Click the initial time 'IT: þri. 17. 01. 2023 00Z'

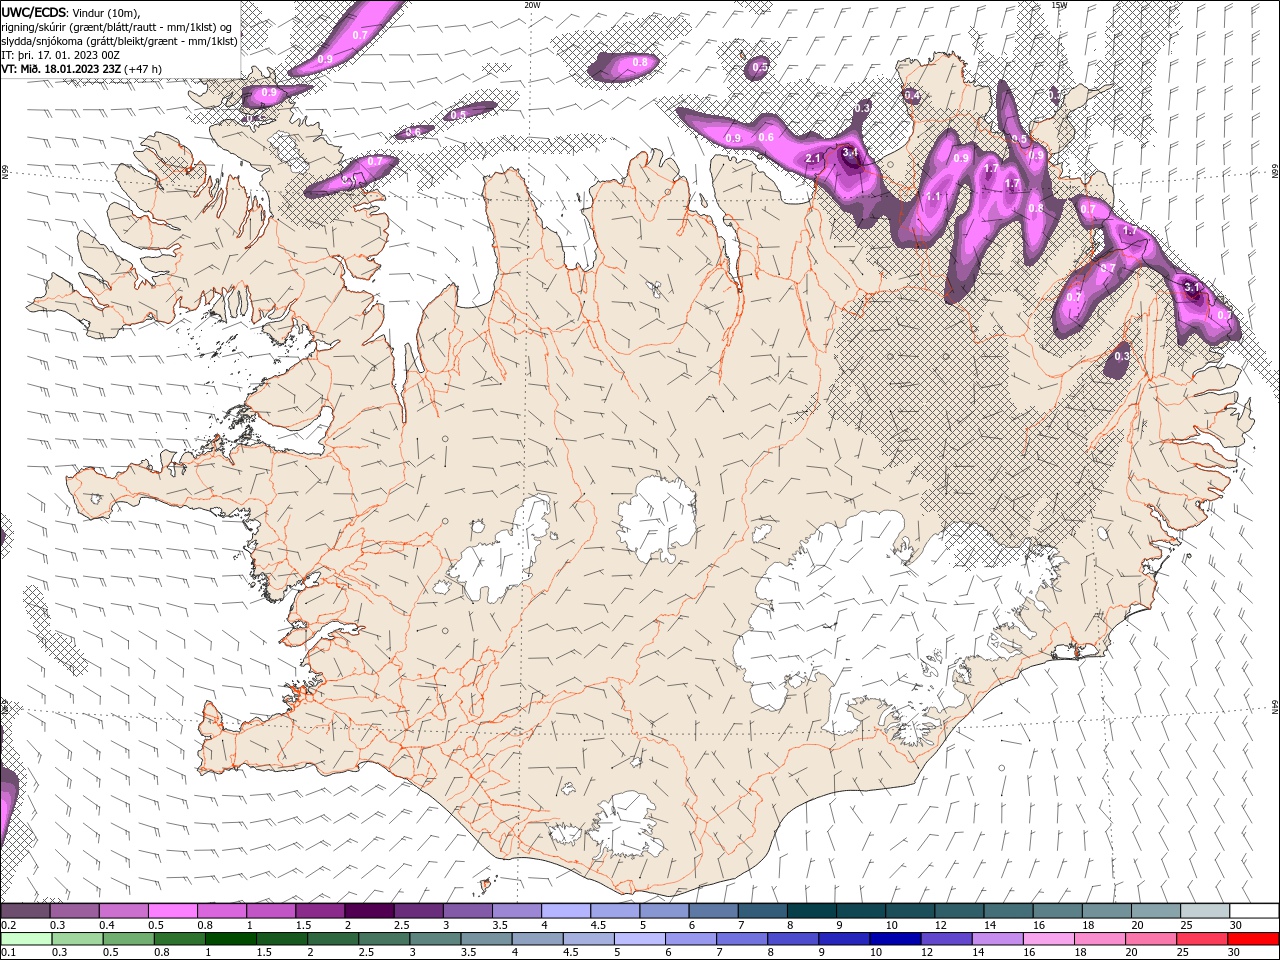point(62,55)
